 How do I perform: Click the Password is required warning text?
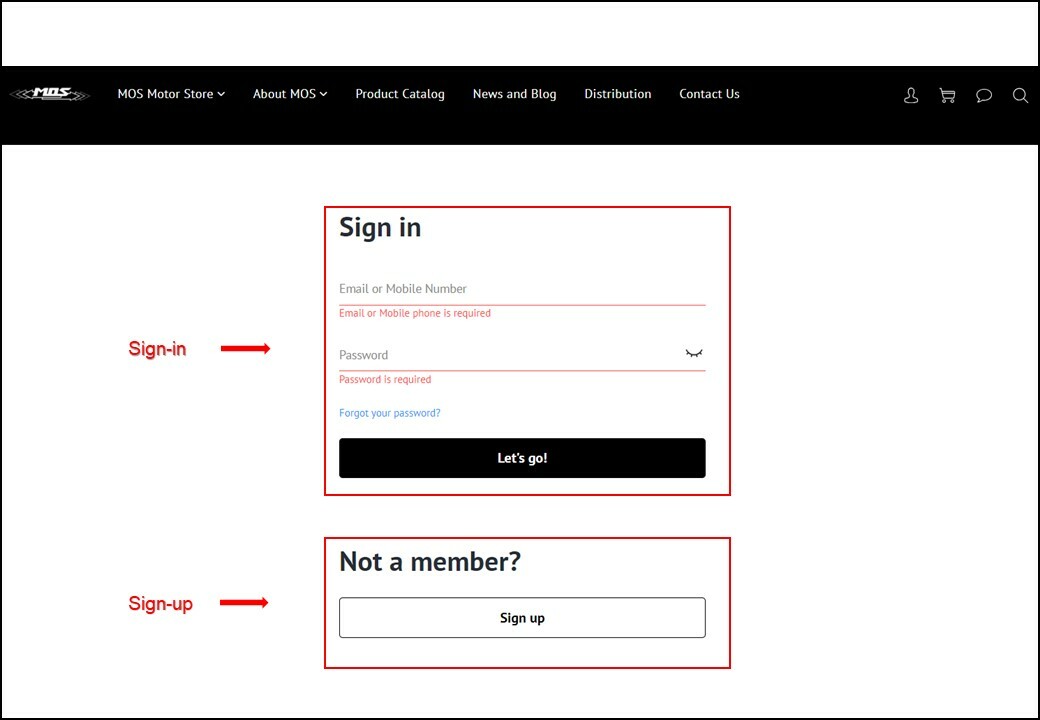coord(385,379)
